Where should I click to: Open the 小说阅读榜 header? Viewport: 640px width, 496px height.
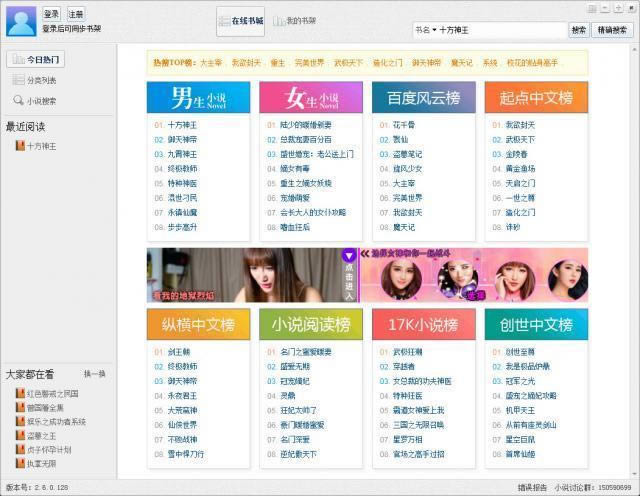coord(311,324)
